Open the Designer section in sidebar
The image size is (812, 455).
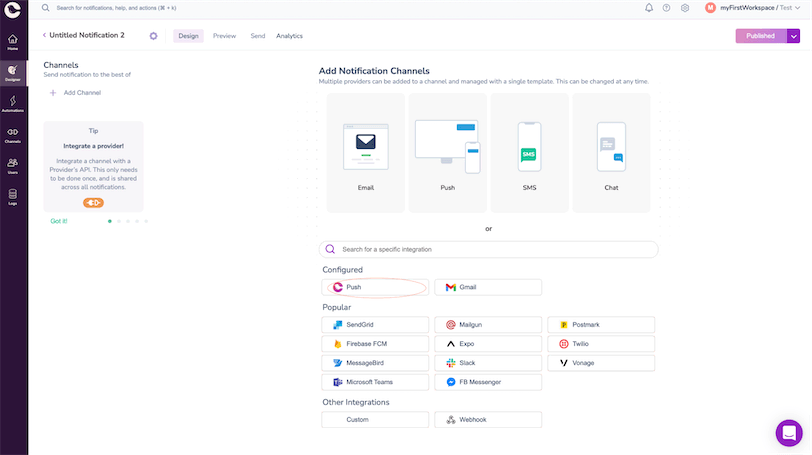coord(13,73)
